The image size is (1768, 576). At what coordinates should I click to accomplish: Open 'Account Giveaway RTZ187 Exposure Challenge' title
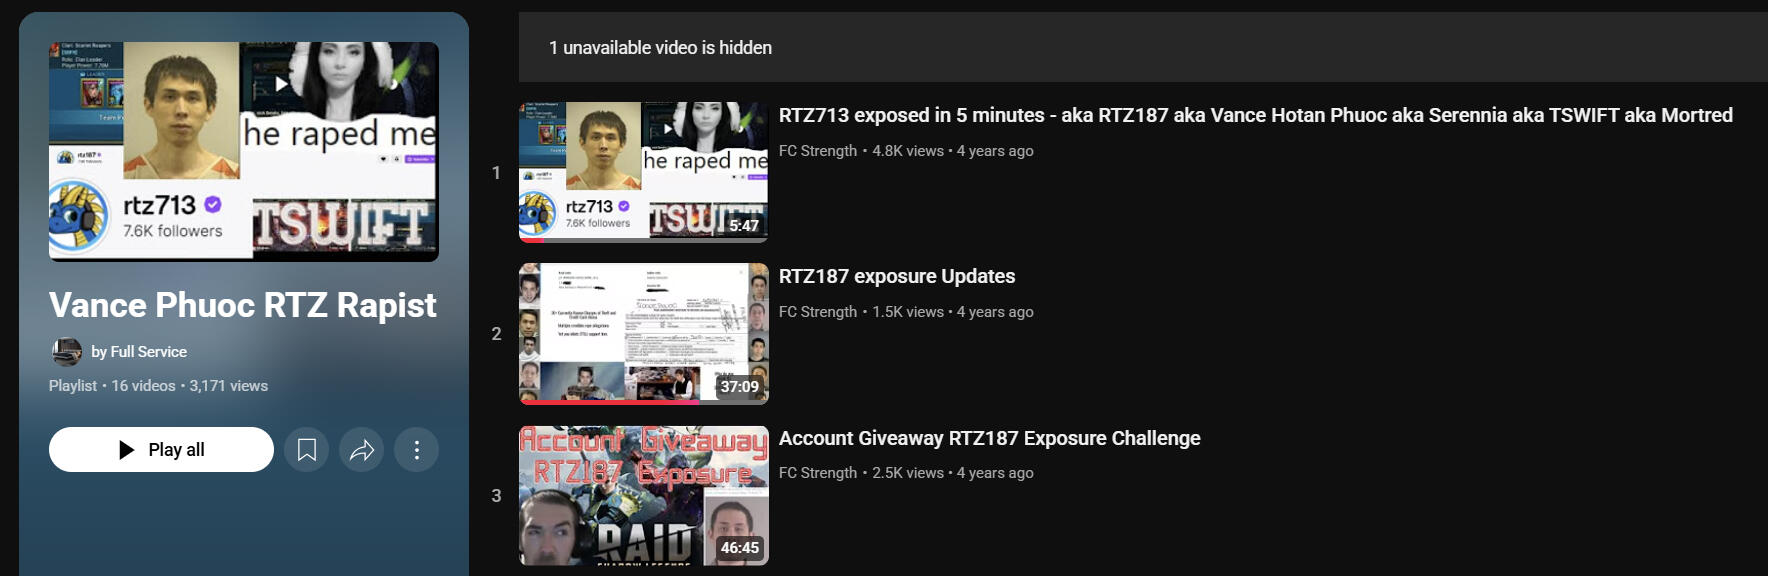click(990, 438)
